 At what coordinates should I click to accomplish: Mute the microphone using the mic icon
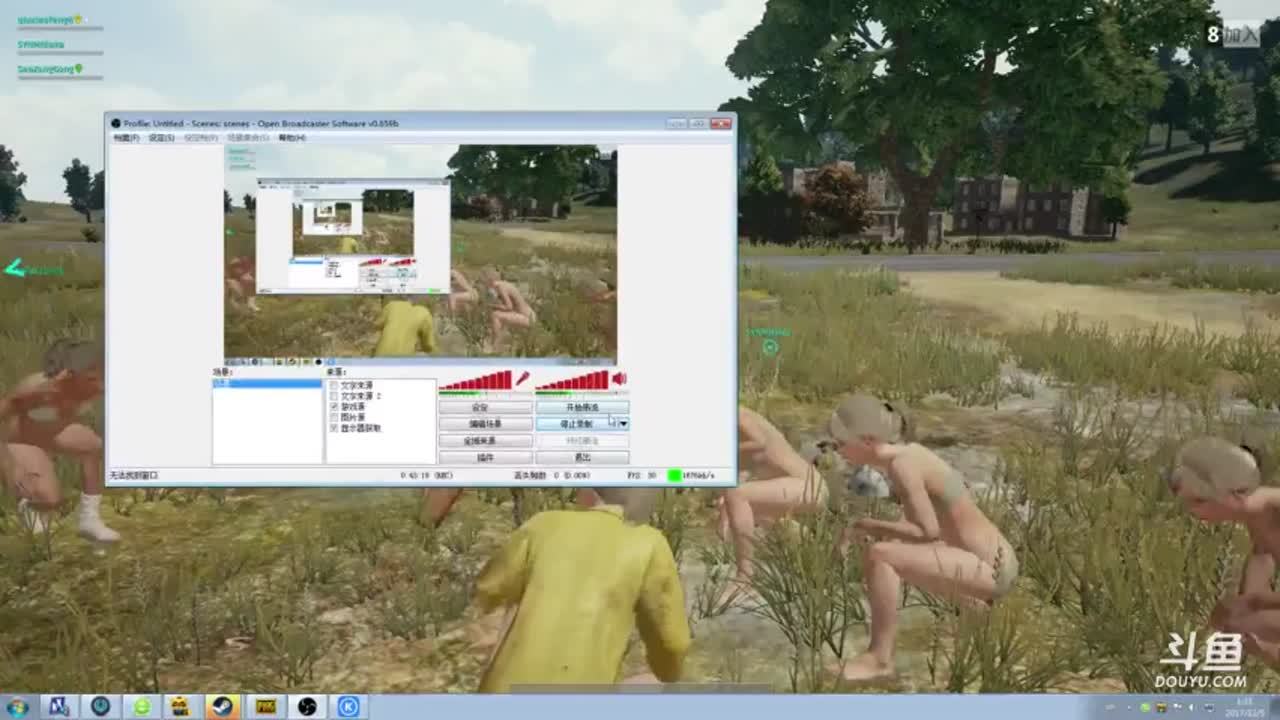[522, 379]
